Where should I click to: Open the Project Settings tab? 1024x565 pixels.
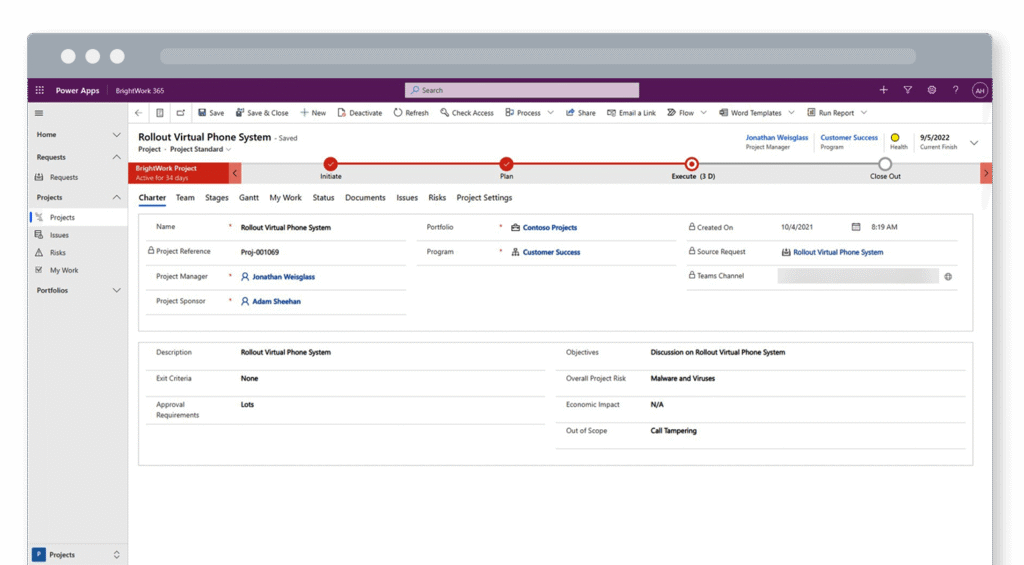pos(484,198)
